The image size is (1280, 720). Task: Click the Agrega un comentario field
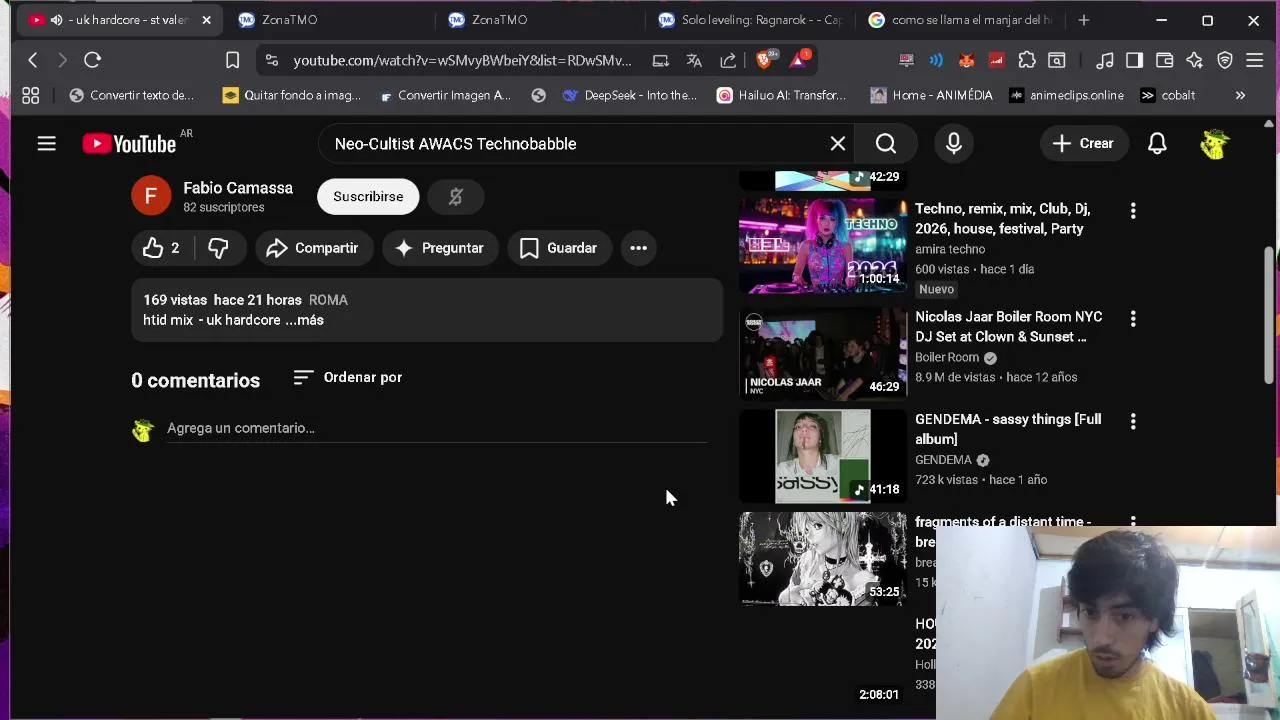coord(437,428)
